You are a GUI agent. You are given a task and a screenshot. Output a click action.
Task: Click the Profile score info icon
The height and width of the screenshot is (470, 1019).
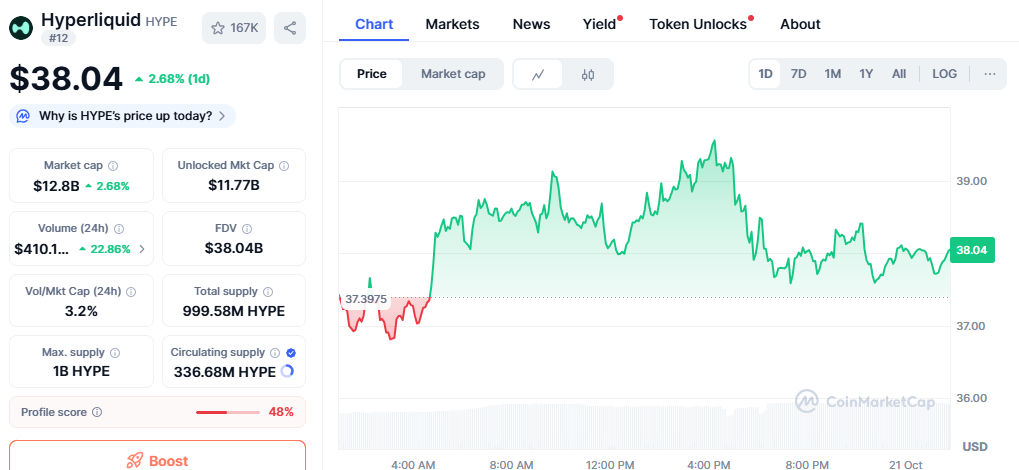coord(97,412)
